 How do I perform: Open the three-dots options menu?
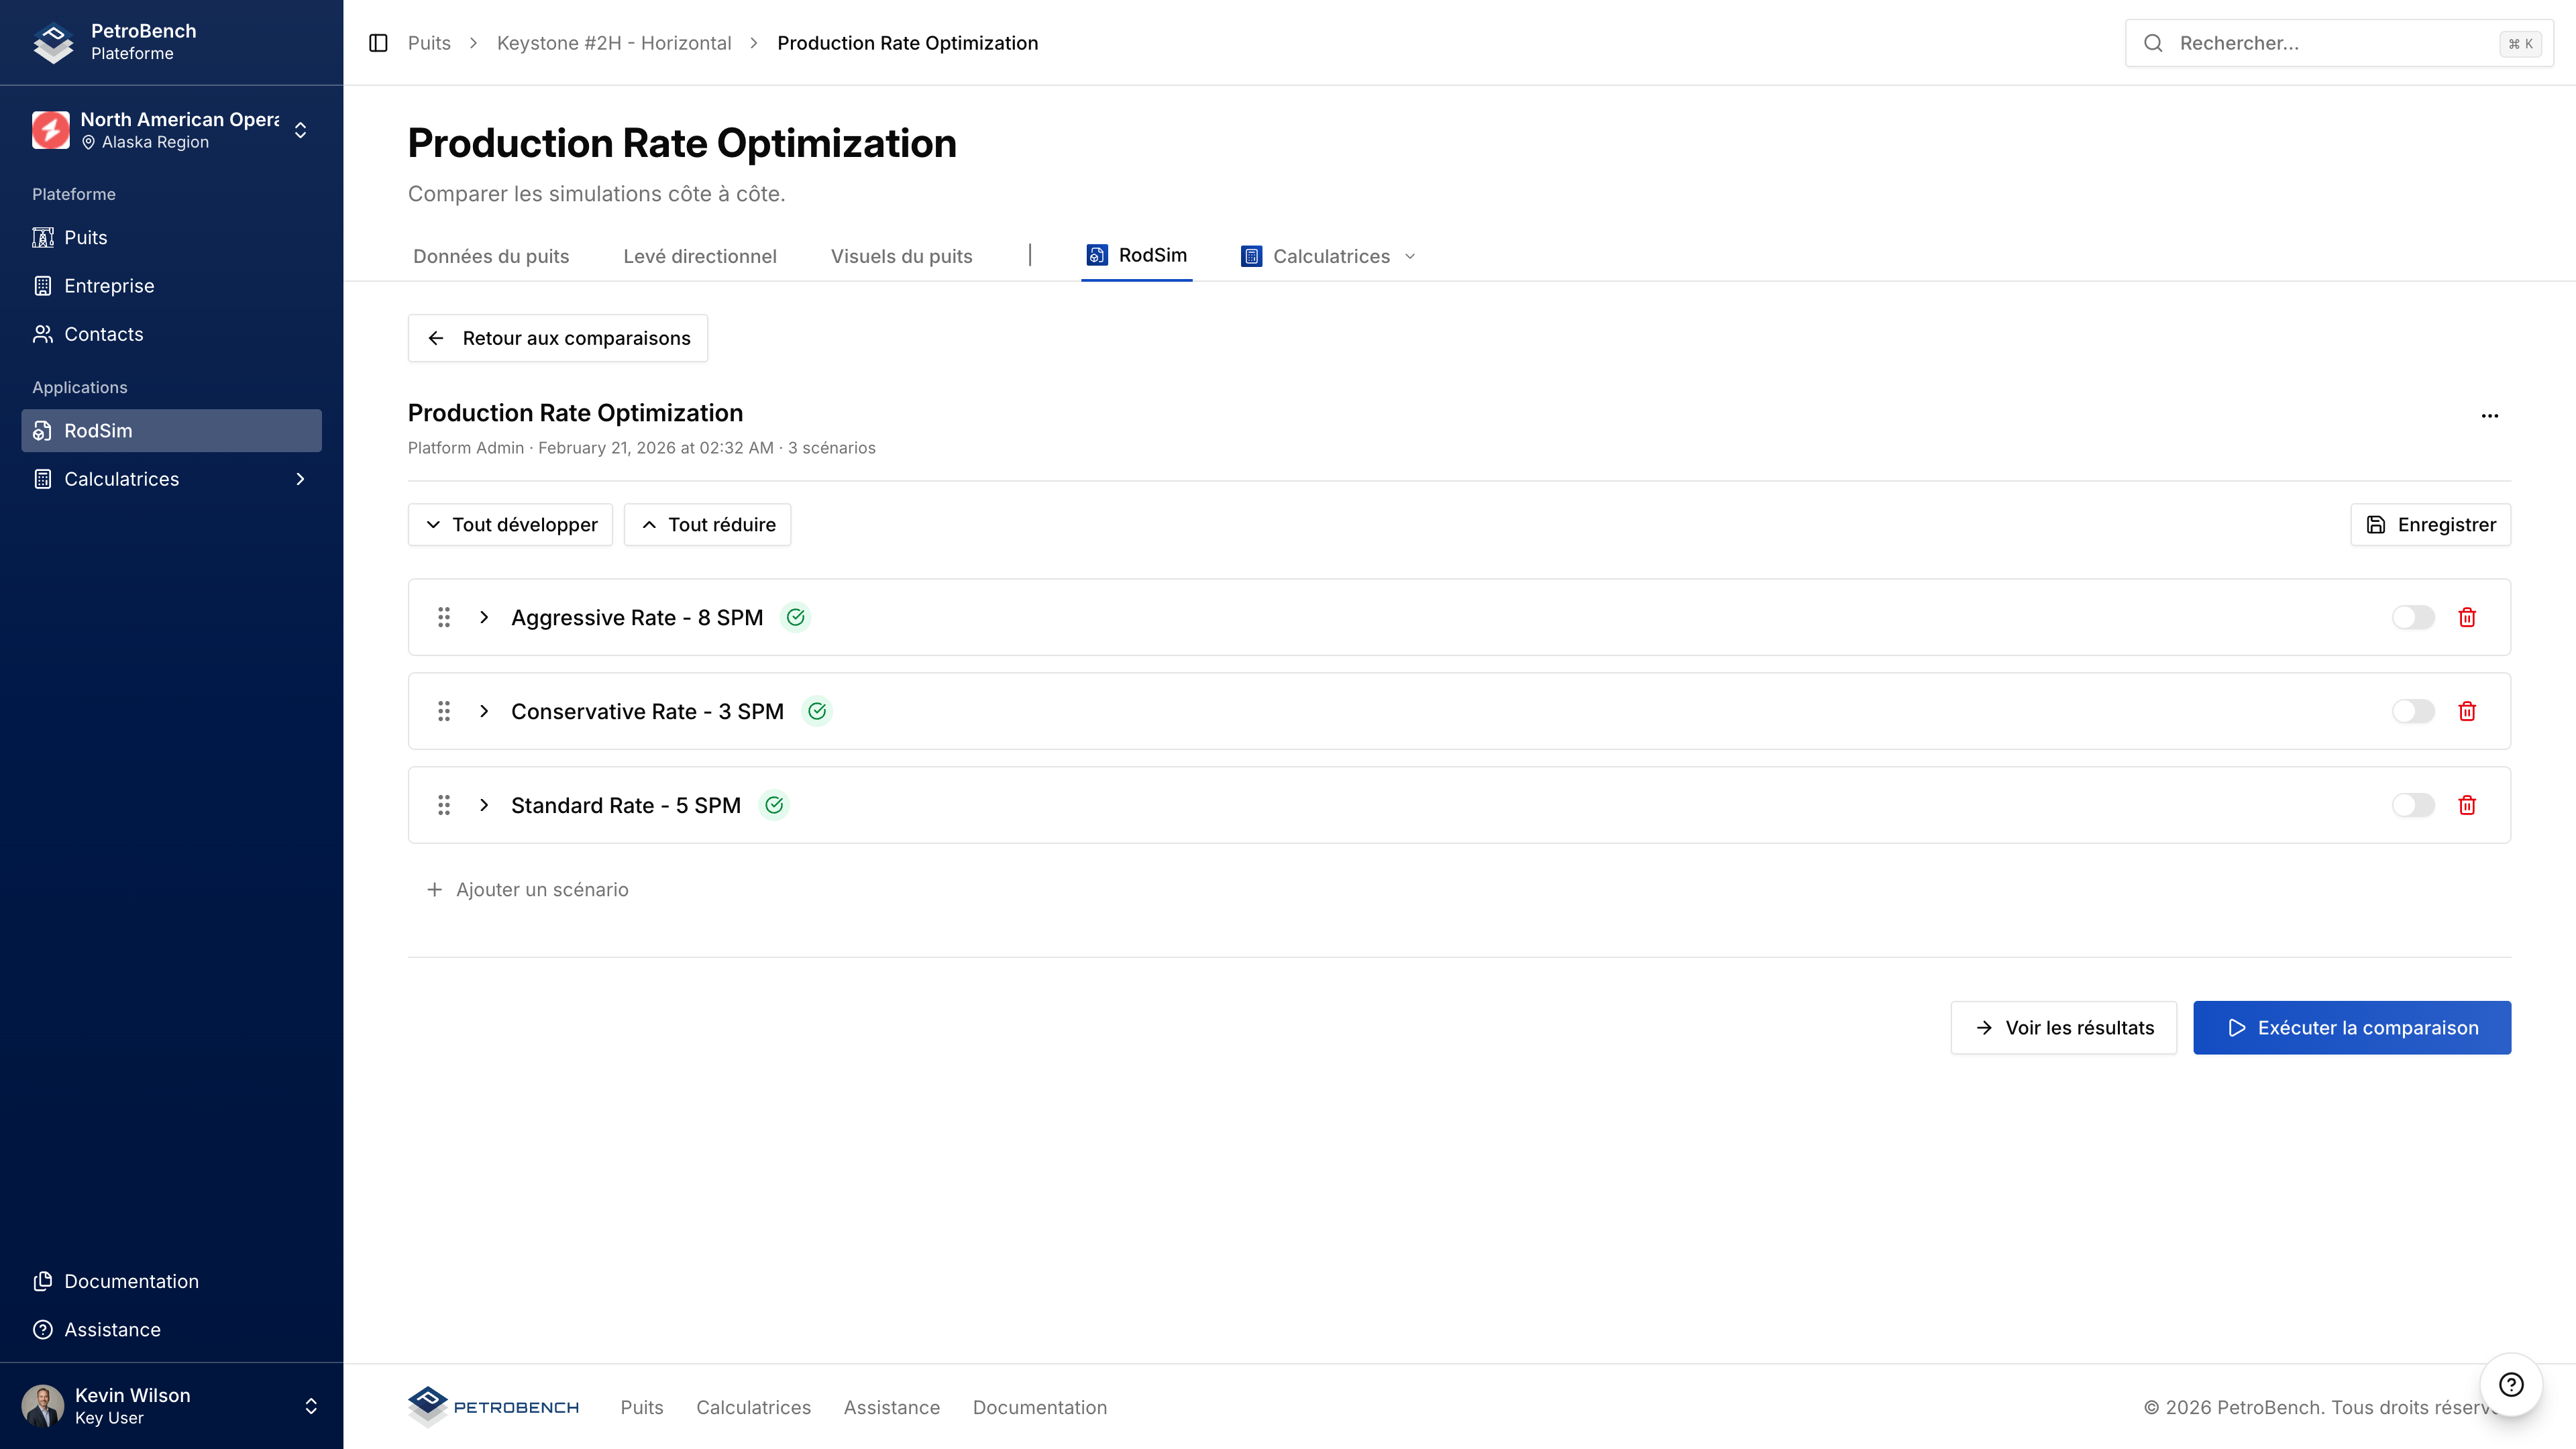coord(2490,416)
